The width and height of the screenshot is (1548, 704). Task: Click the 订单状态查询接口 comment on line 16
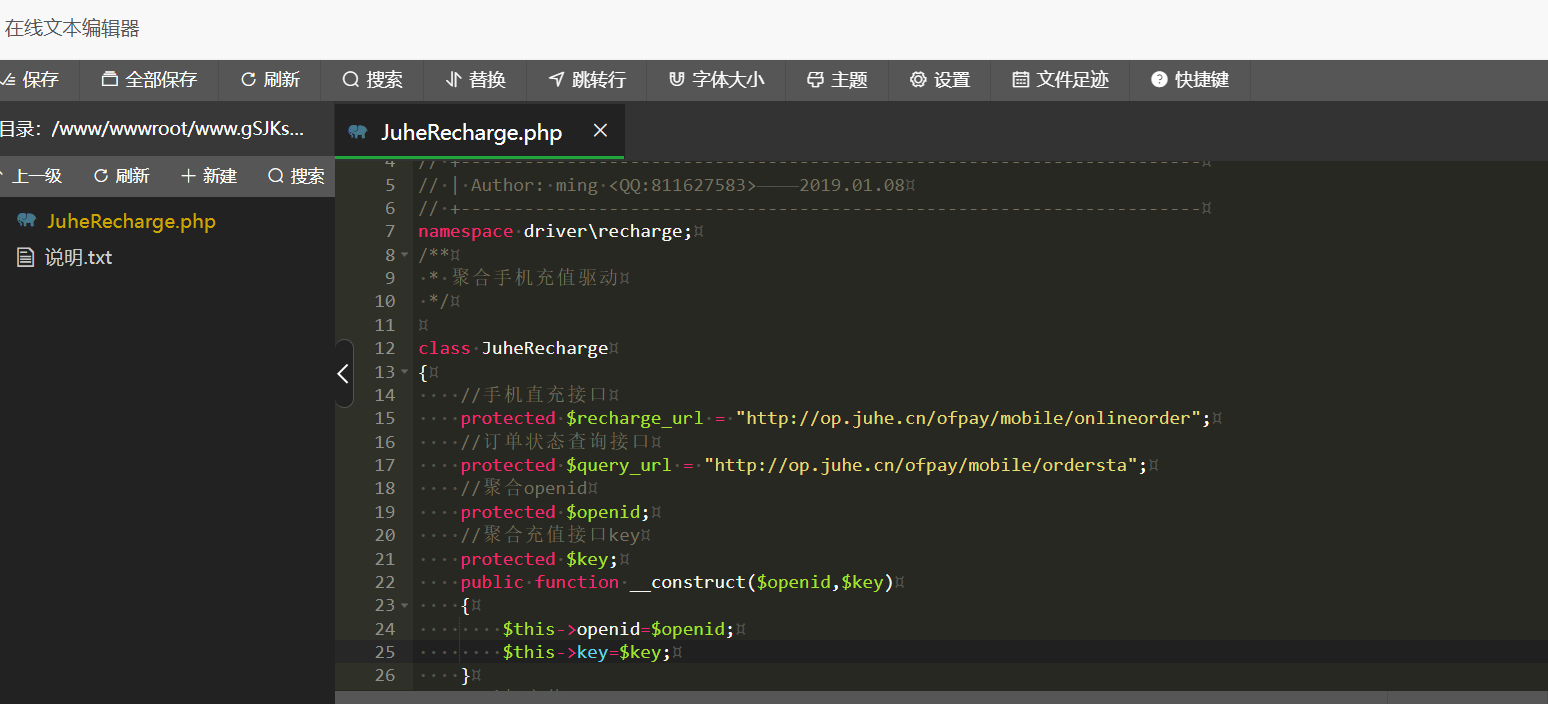point(555,442)
